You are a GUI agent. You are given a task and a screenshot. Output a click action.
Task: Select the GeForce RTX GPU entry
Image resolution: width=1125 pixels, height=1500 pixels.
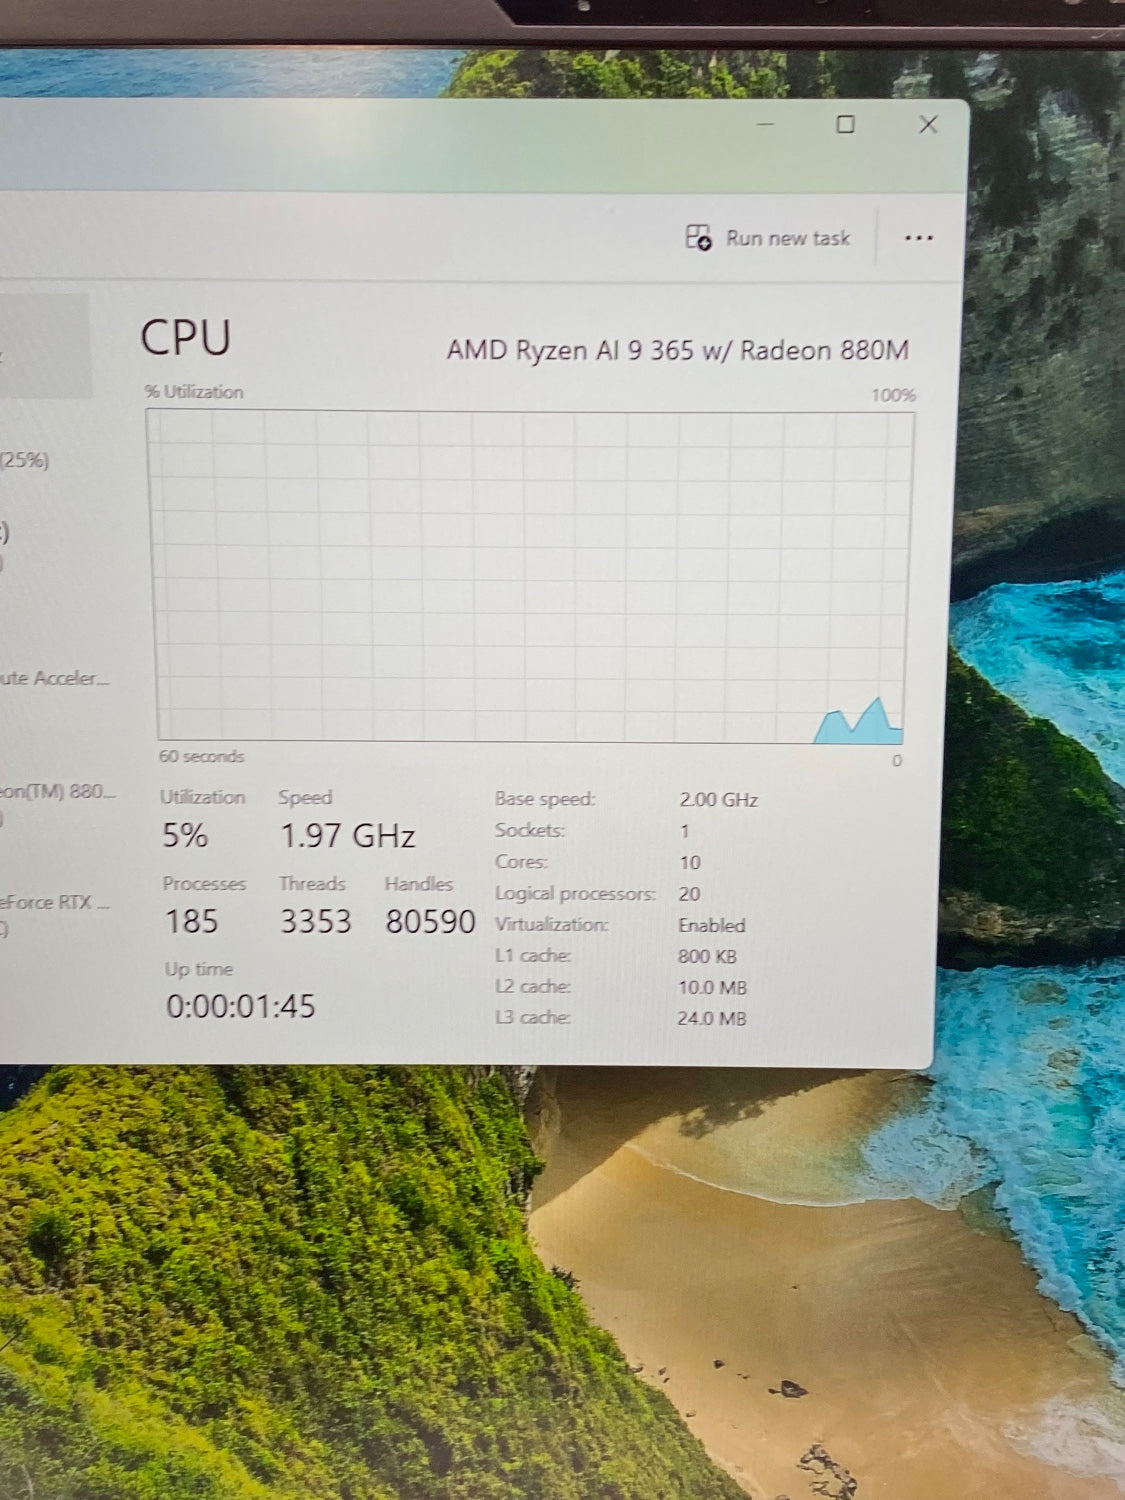coord(54,903)
